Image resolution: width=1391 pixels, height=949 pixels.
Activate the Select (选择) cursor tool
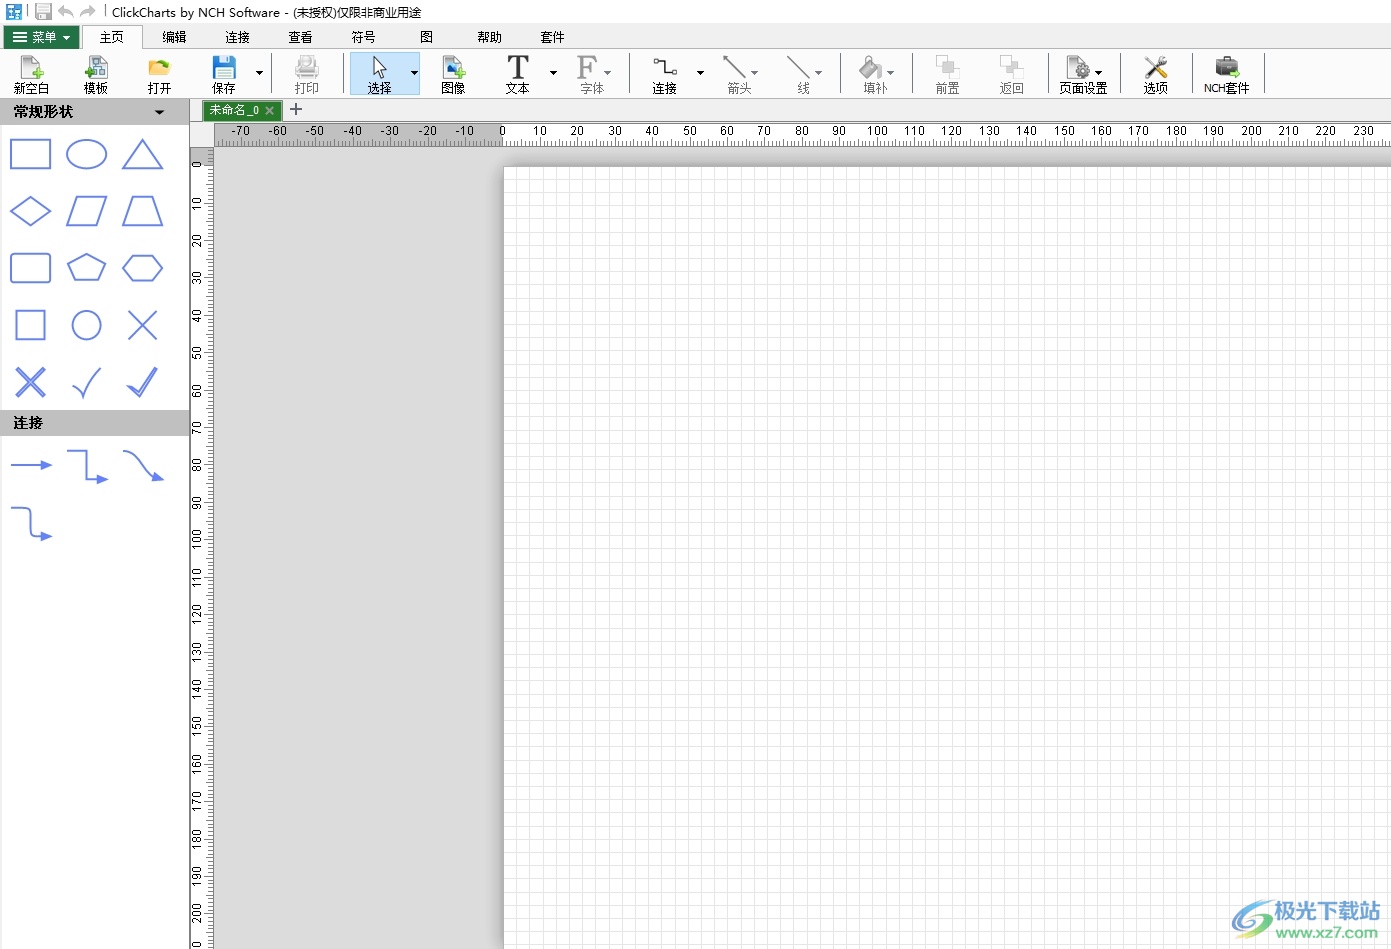(x=380, y=74)
